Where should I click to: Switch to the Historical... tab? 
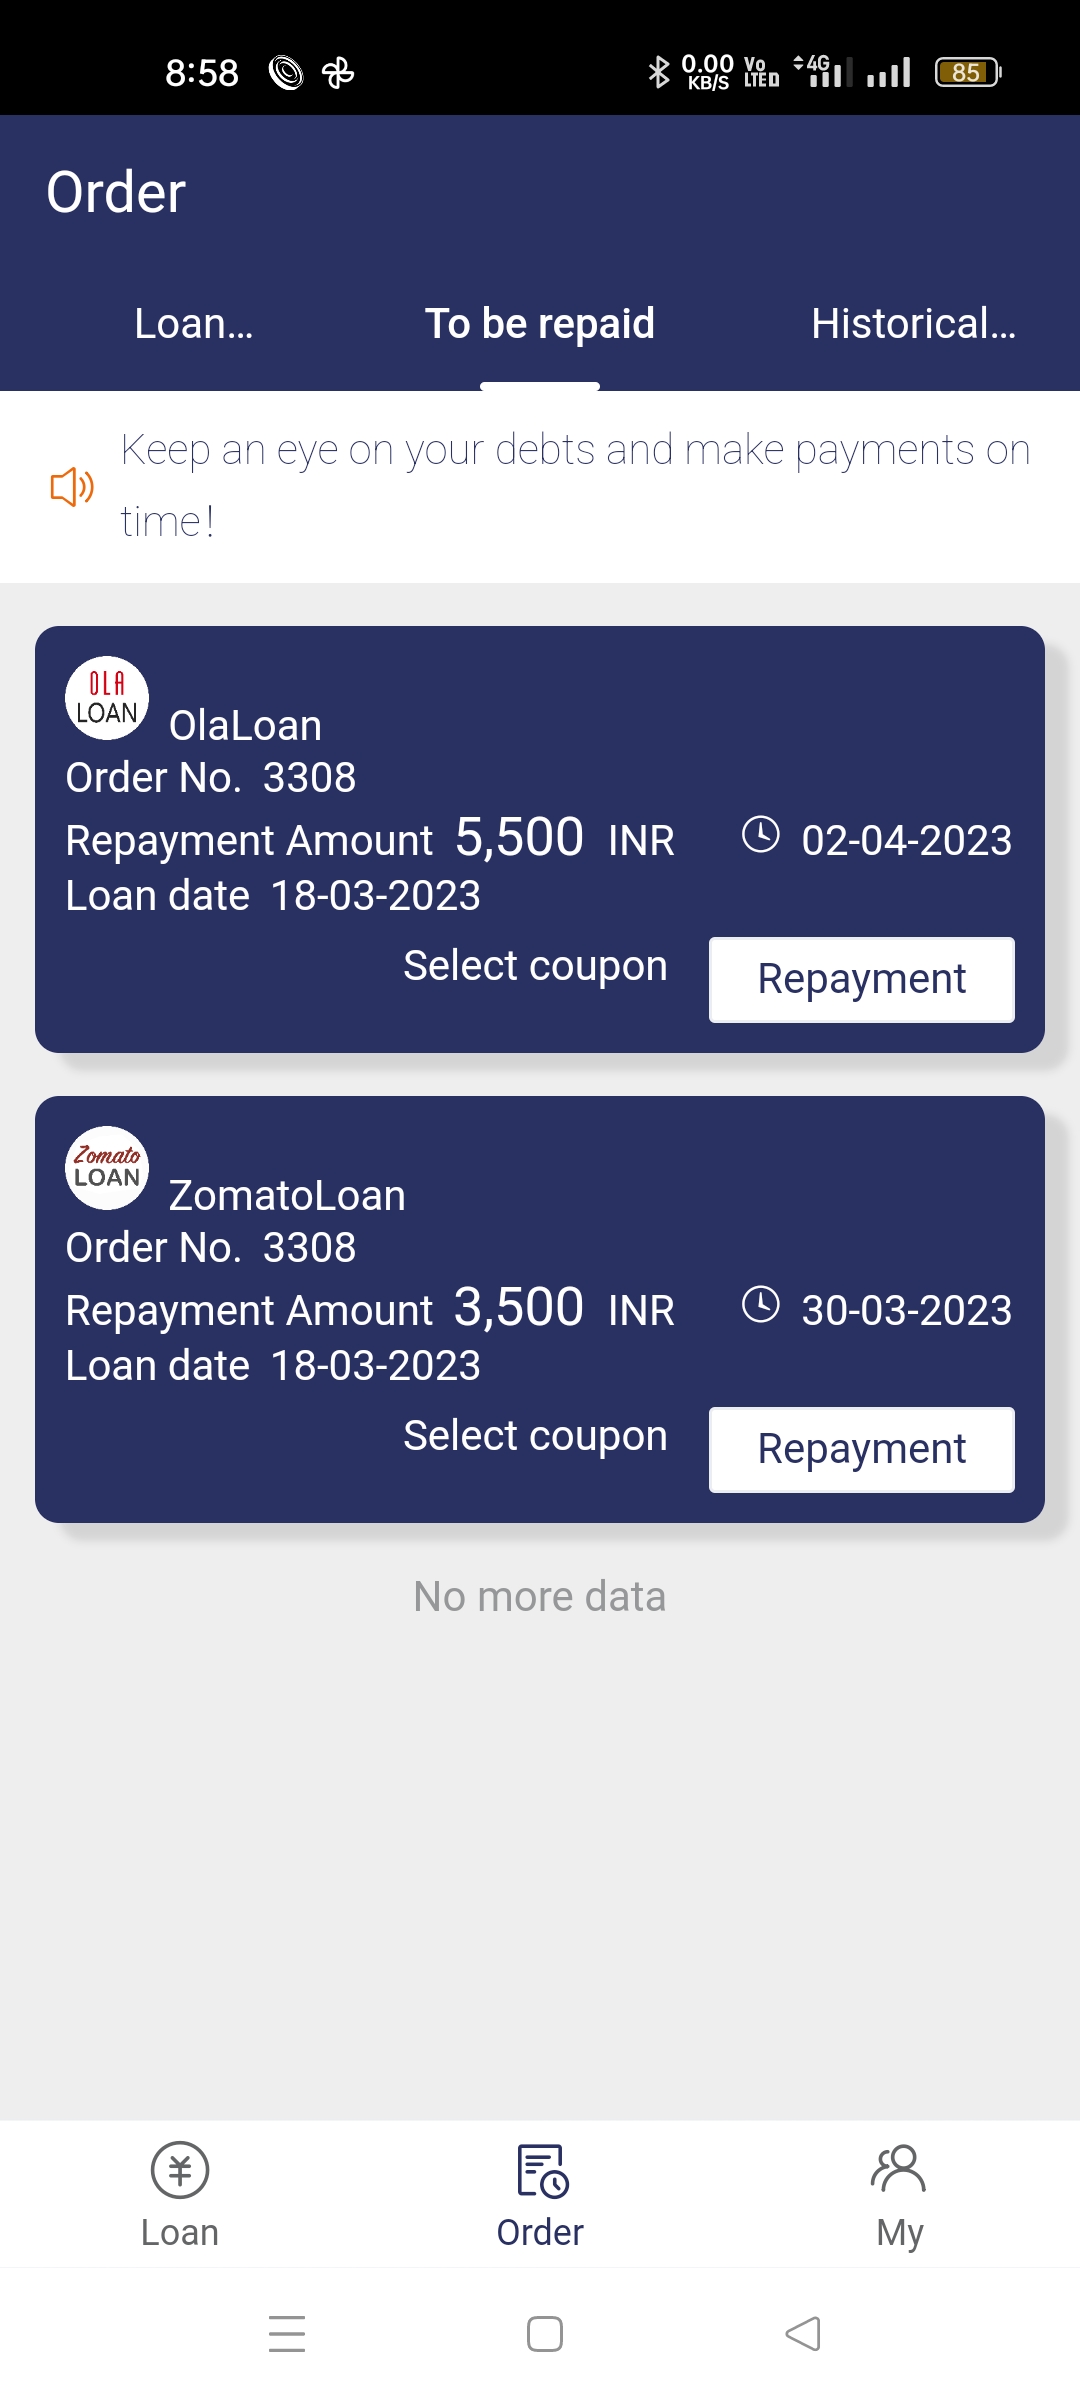tap(913, 324)
